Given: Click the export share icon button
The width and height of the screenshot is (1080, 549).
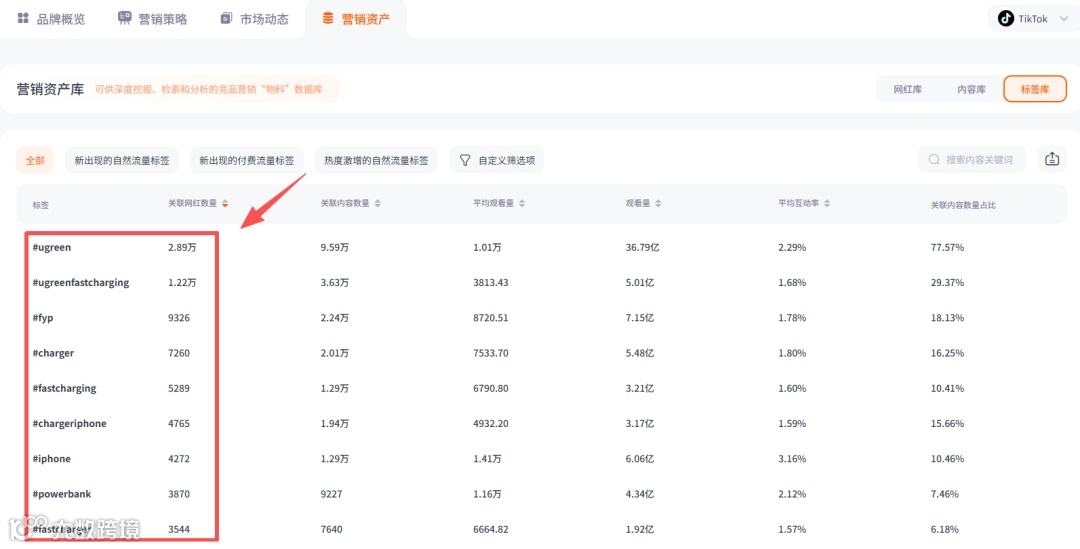Looking at the screenshot, I should click(x=1052, y=159).
